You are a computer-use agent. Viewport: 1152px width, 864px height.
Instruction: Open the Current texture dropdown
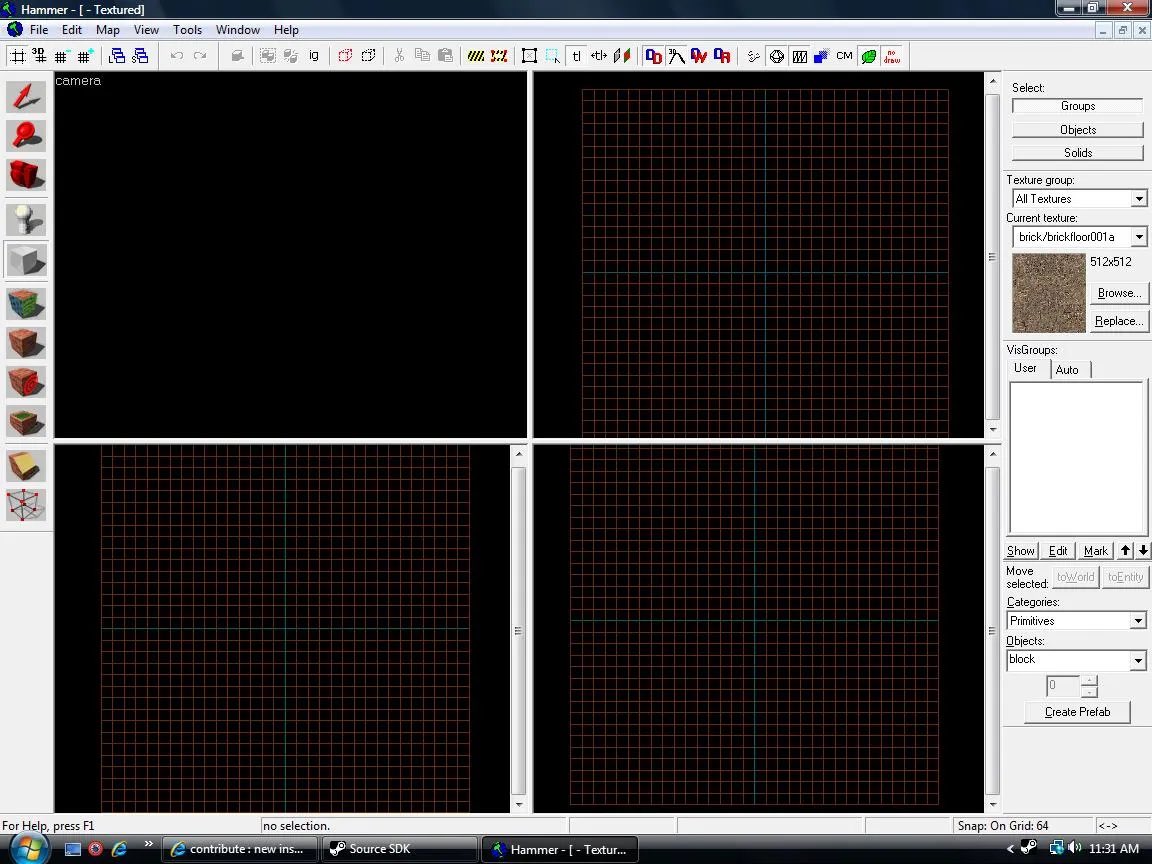(x=1138, y=237)
